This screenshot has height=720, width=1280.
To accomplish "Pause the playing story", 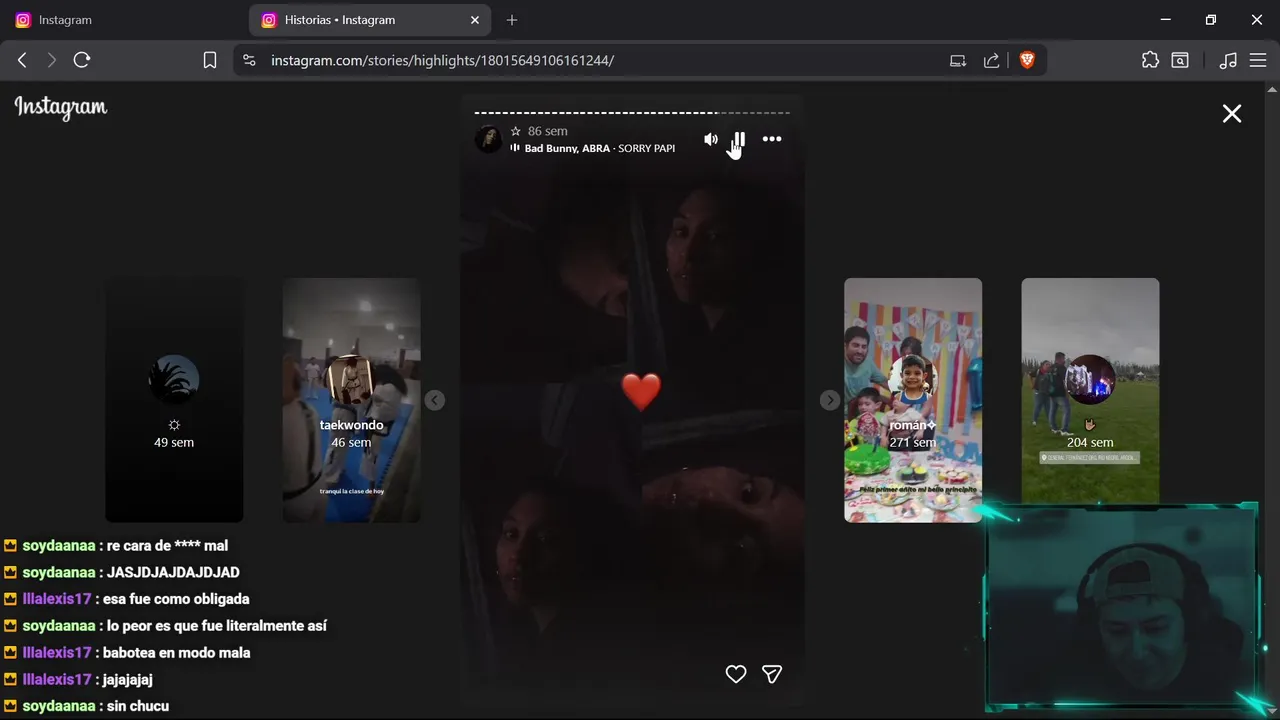I will (740, 139).
